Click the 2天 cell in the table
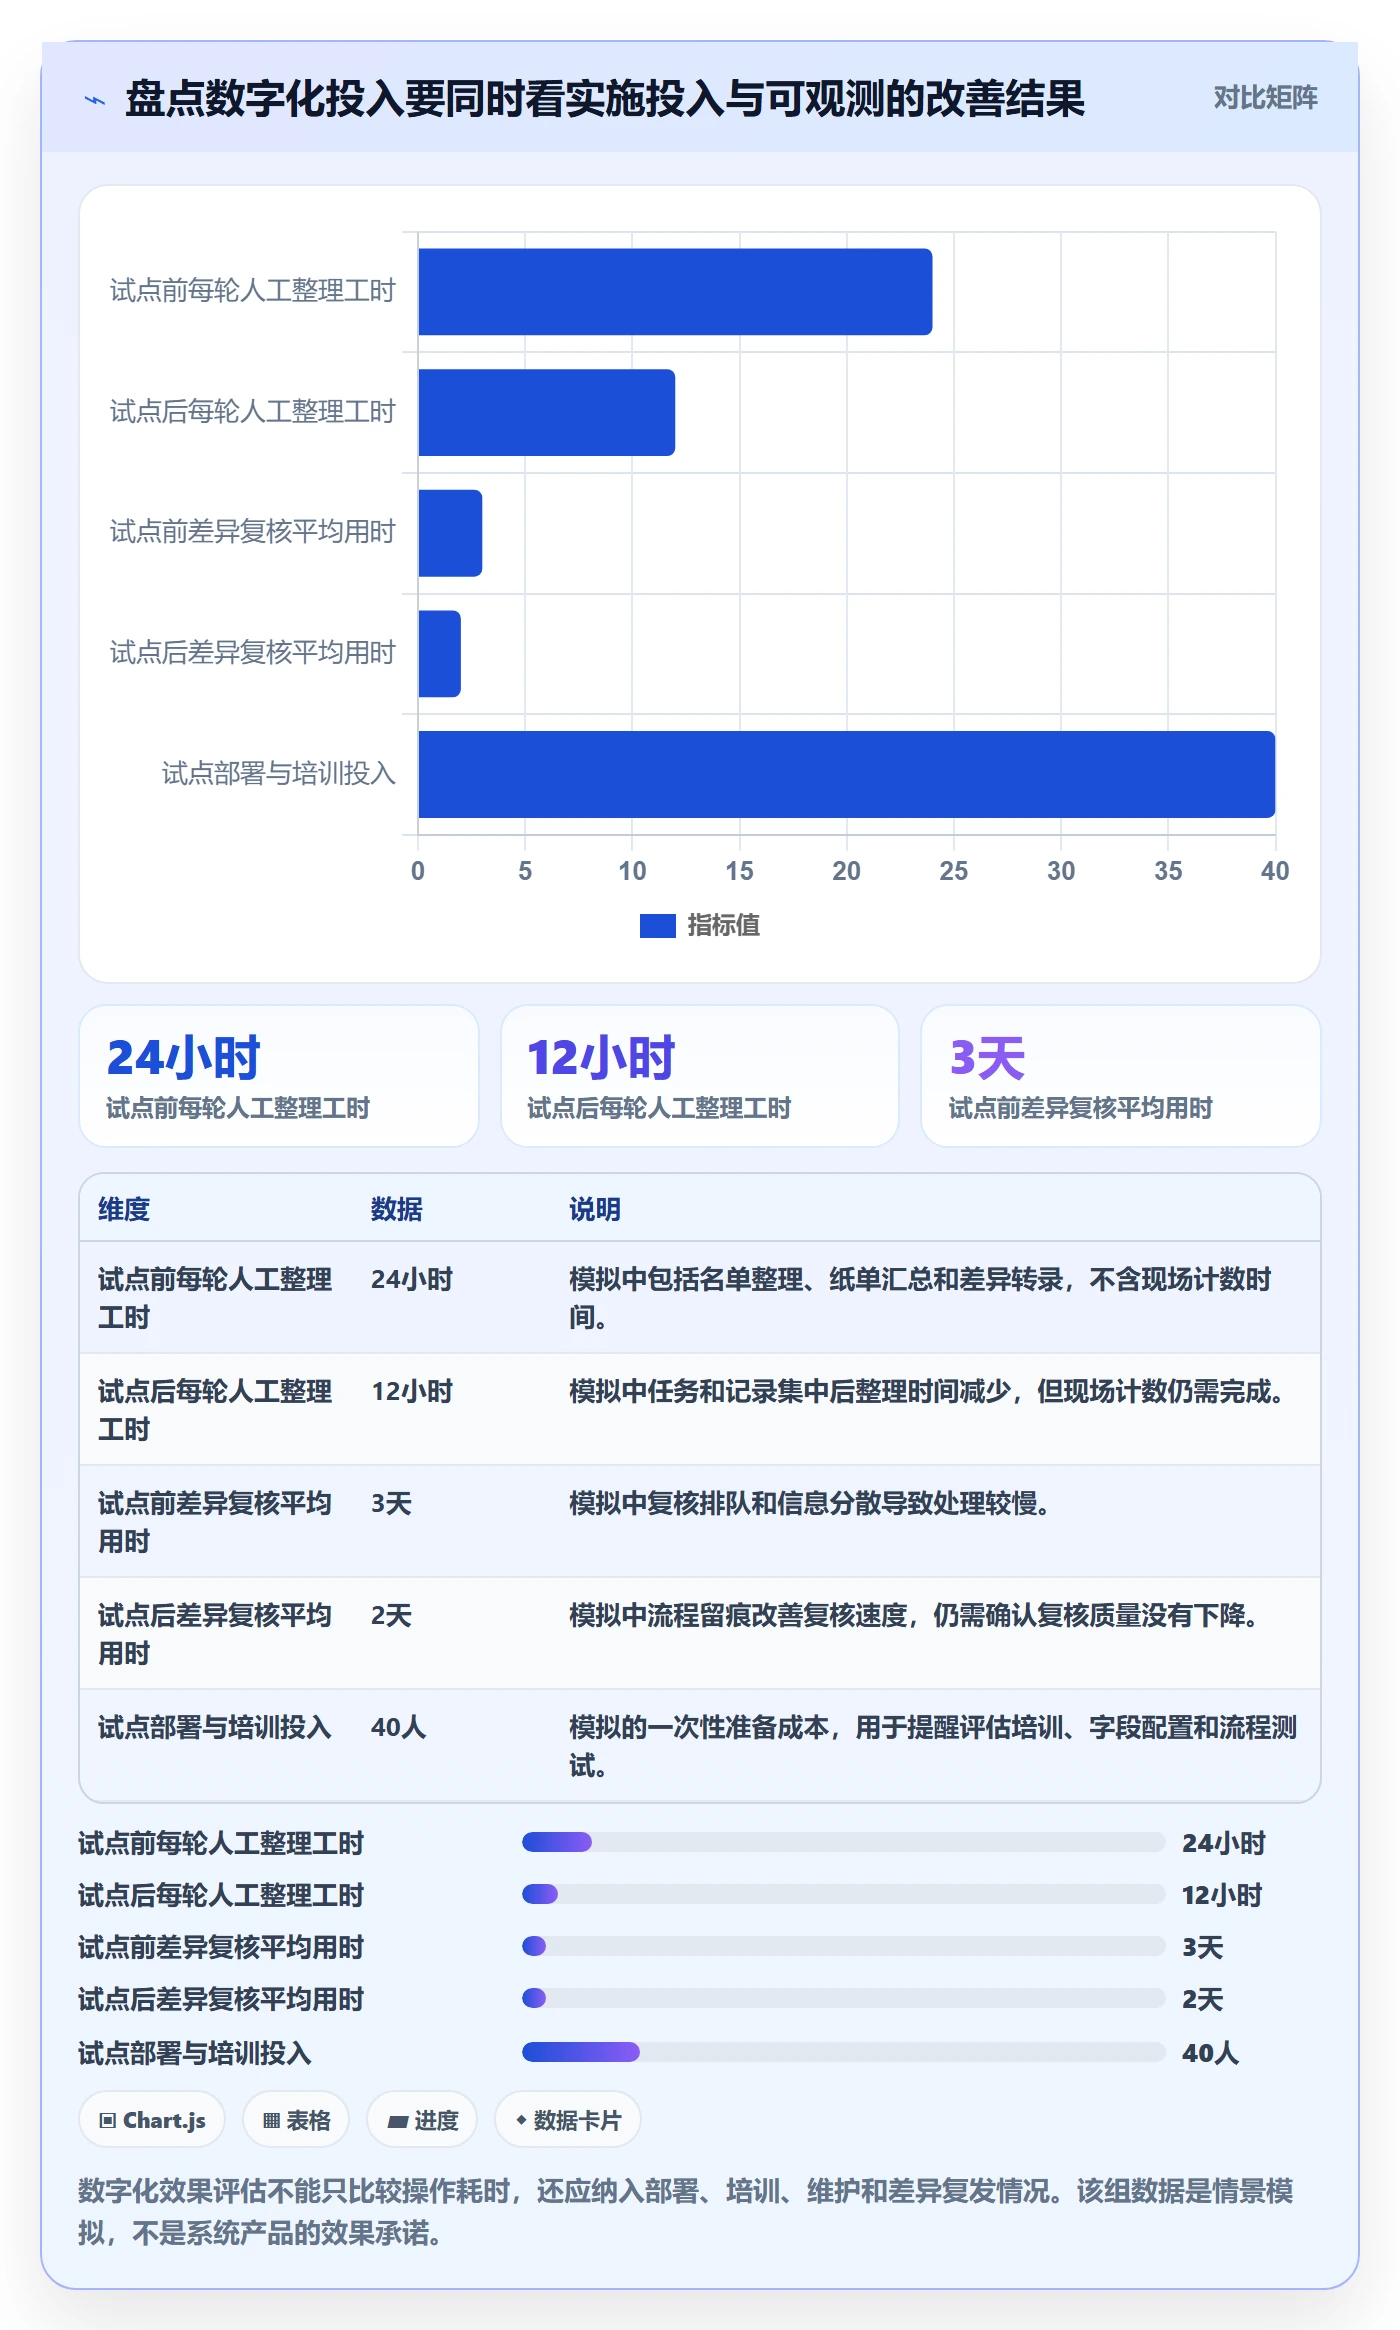Viewport: 1400px width, 2330px height. click(x=391, y=1615)
